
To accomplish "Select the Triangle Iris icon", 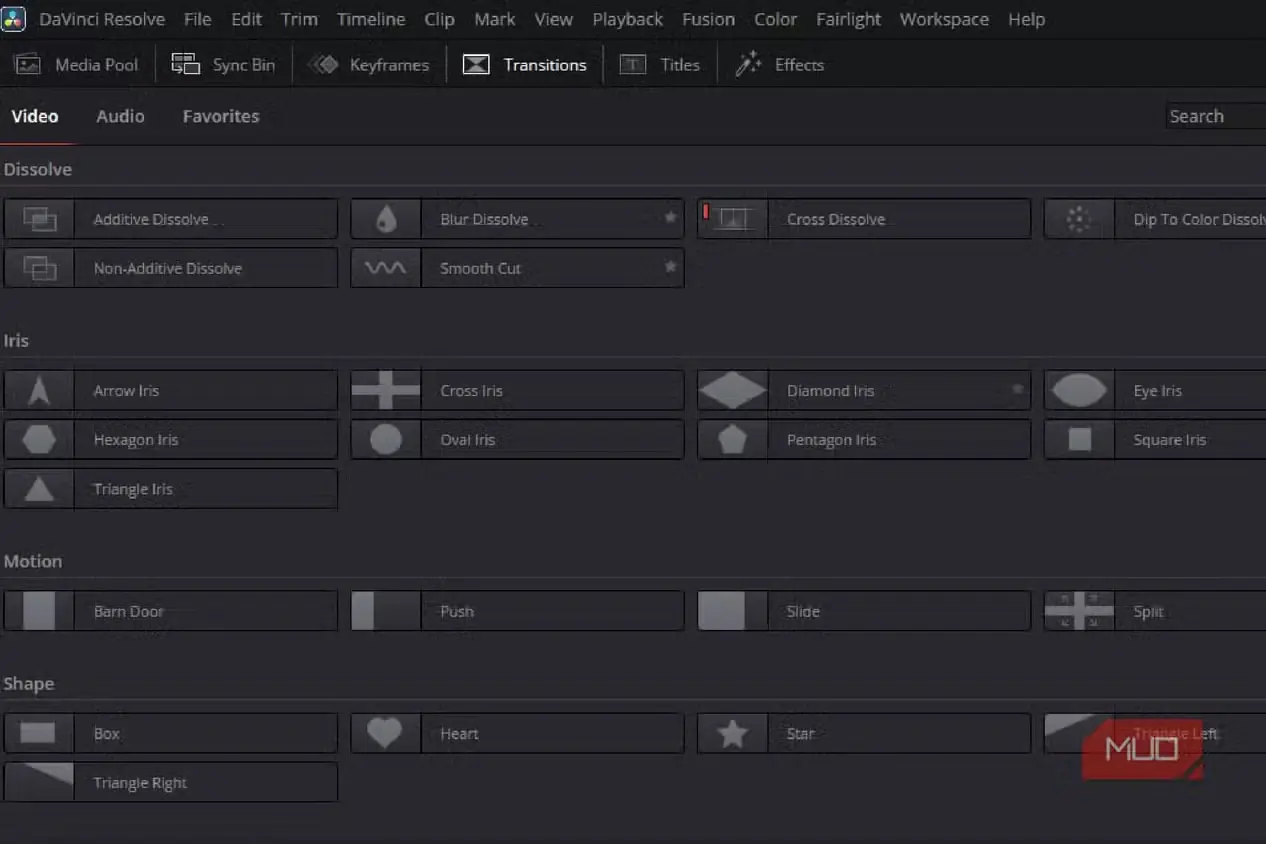I will click(x=39, y=489).
